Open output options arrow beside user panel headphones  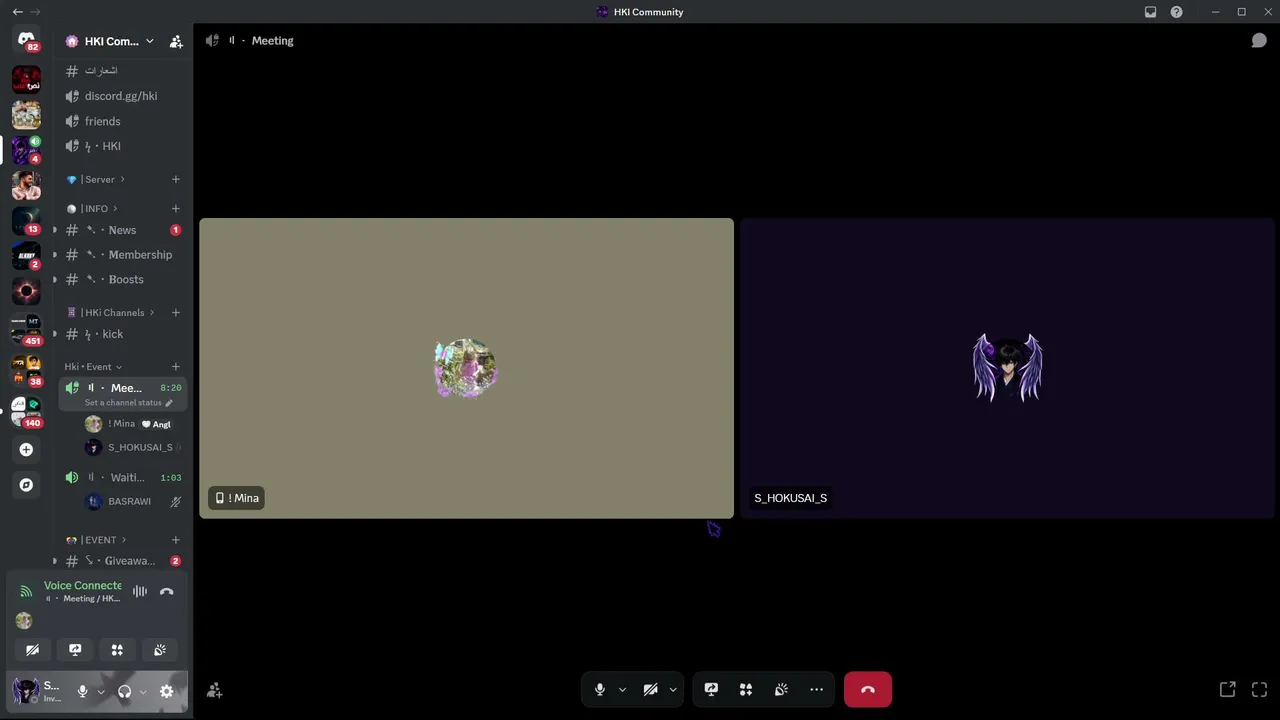[143, 691]
